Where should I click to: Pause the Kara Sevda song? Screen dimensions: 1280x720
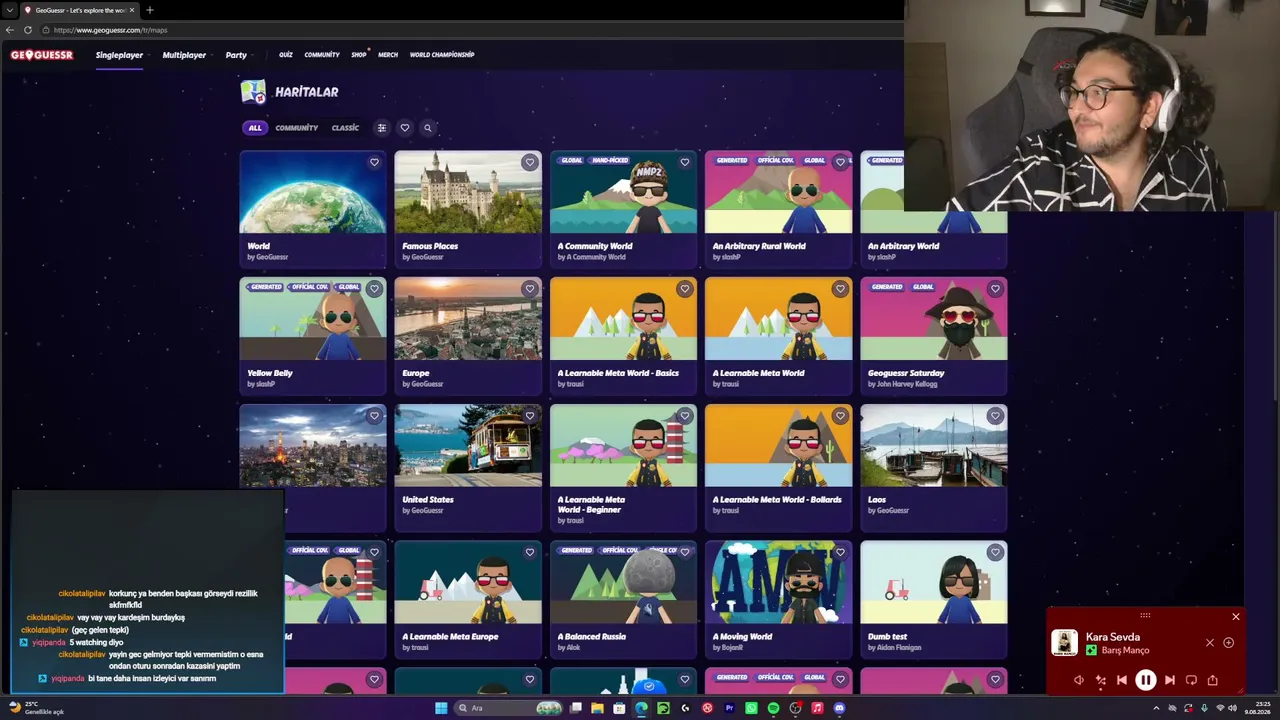[1146, 680]
